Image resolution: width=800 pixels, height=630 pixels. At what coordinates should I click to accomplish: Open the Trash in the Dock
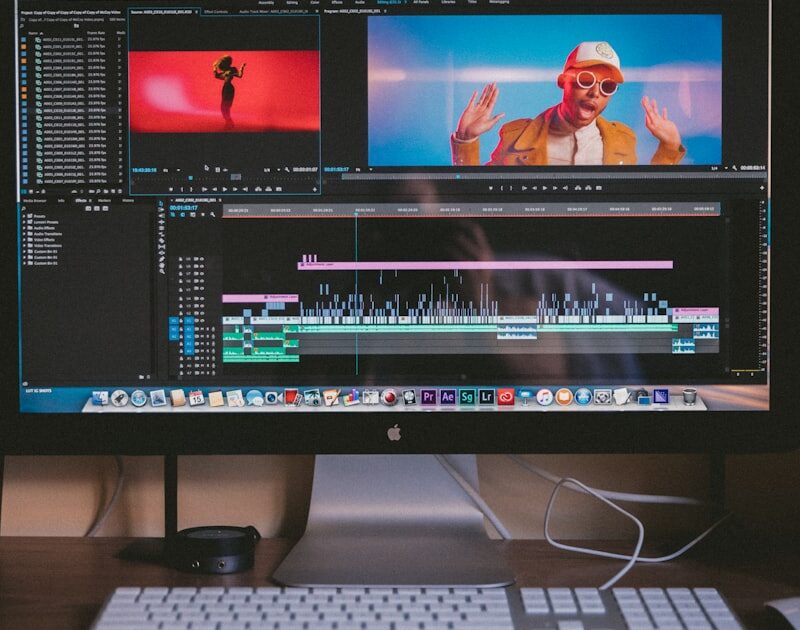[x=689, y=397]
